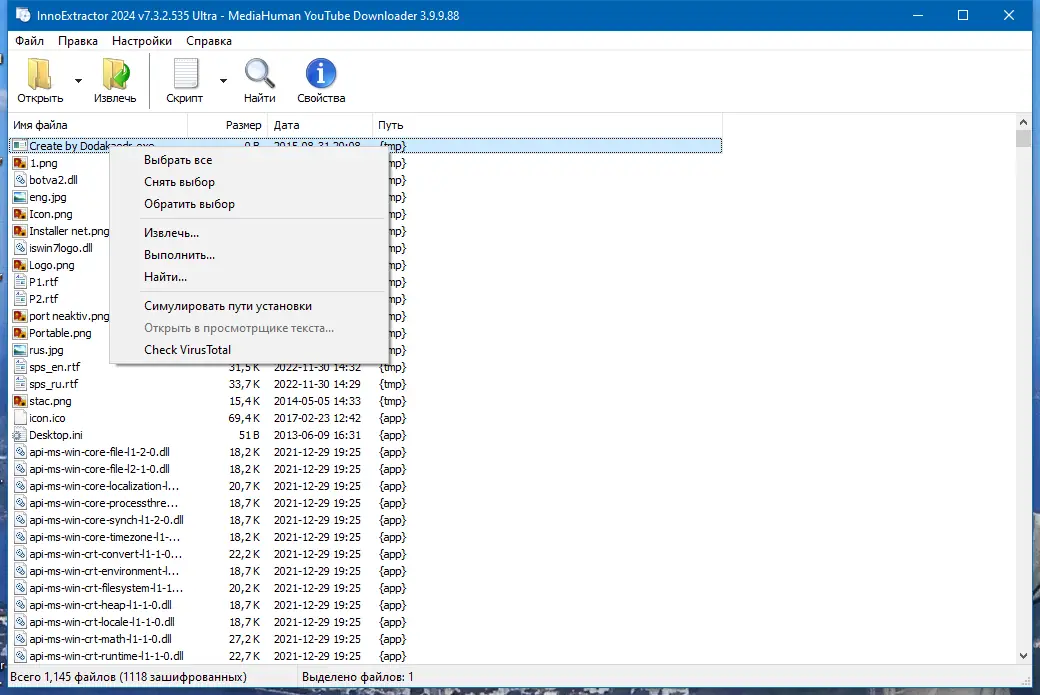
Task: Click the rus.jpg file icon
Action: pos(20,350)
